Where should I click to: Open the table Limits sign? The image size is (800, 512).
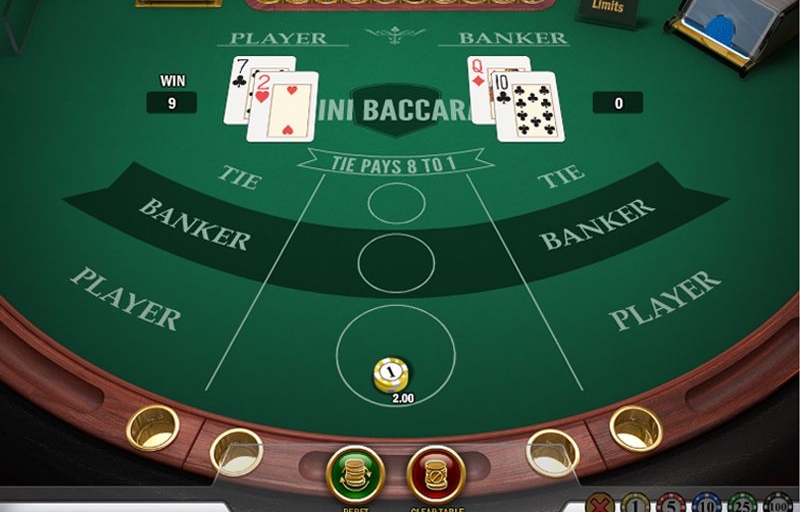[x=608, y=11]
